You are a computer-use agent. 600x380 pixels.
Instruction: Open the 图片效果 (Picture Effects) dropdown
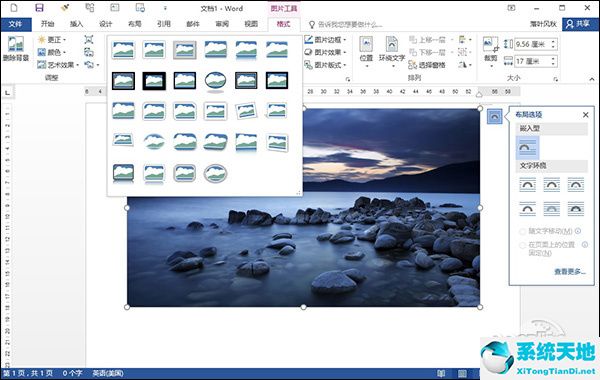[326, 52]
